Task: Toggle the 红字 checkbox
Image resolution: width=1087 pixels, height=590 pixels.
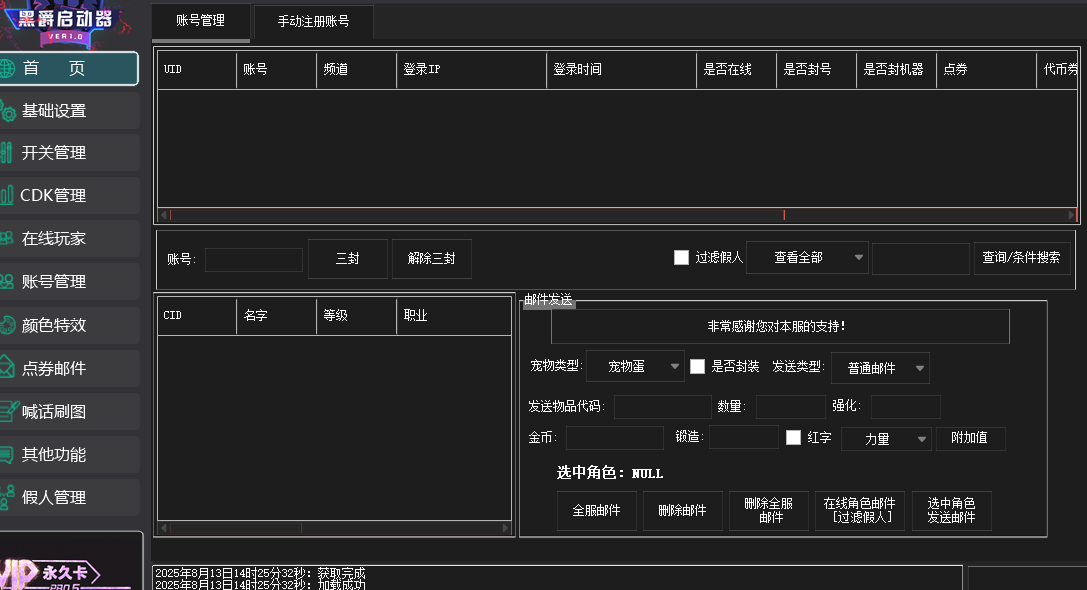Action: click(794, 438)
